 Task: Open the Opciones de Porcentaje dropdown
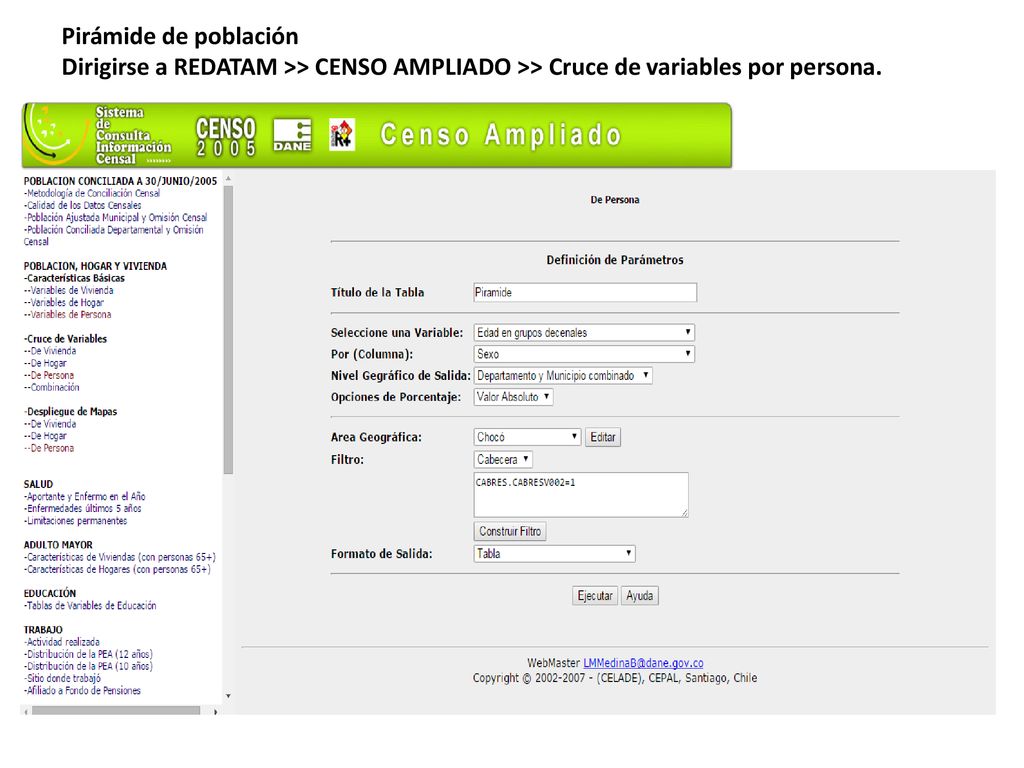(x=513, y=397)
